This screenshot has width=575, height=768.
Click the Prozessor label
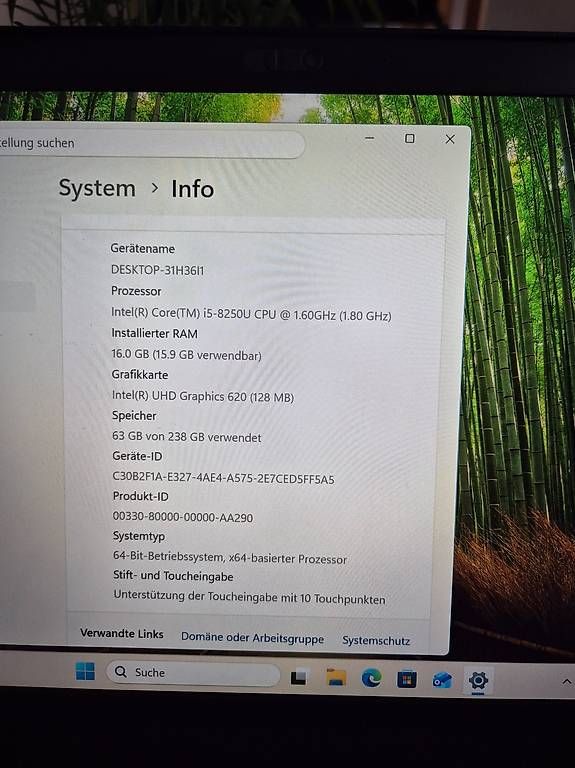tap(136, 291)
